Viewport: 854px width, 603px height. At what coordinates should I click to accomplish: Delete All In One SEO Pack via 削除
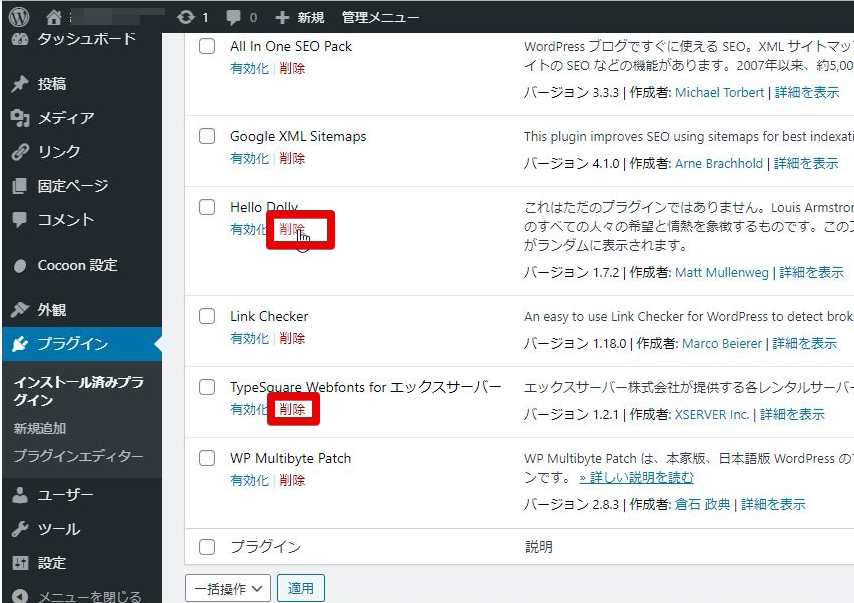pyautogui.click(x=292, y=68)
